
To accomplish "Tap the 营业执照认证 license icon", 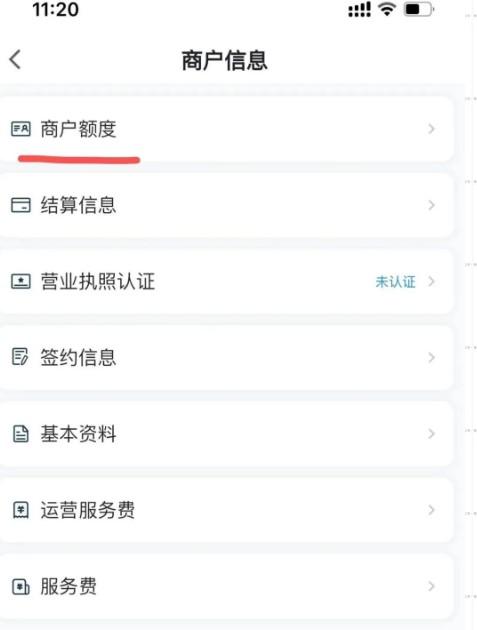I will pyautogui.click(x=20, y=281).
